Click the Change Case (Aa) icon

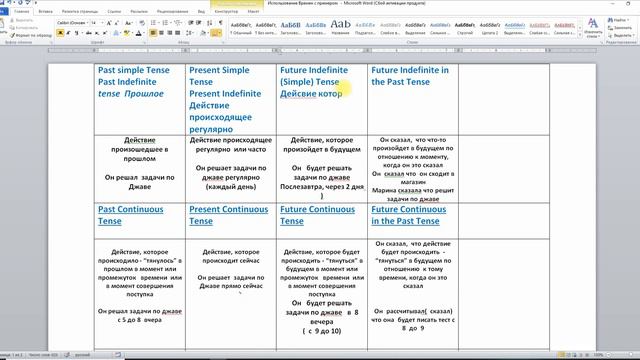pos(129,23)
